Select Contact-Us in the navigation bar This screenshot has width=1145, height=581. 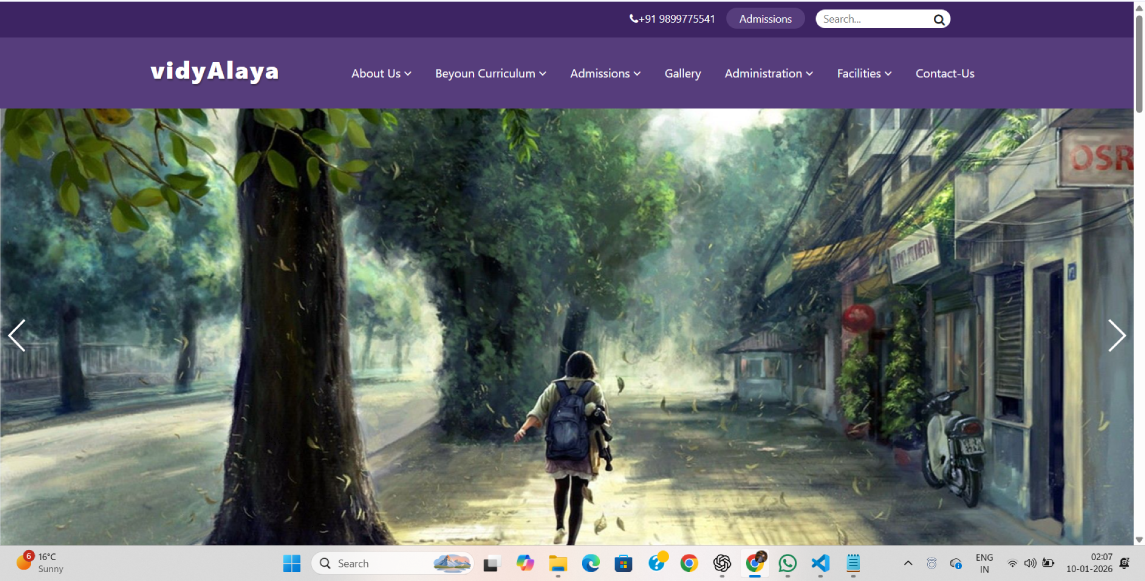(944, 74)
